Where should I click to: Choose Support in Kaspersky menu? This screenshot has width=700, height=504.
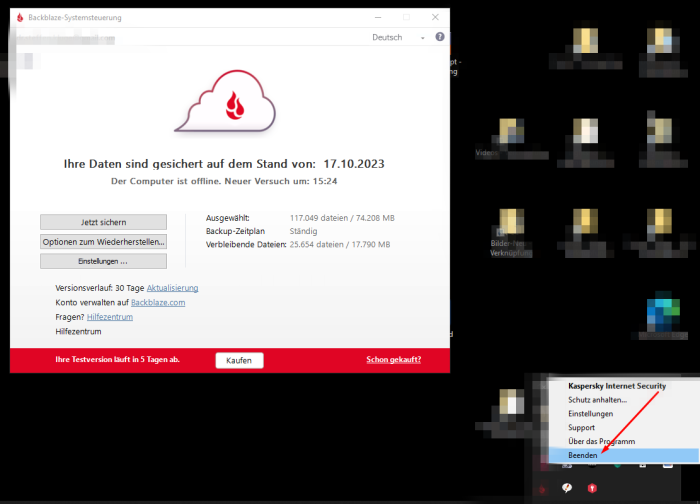point(581,428)
